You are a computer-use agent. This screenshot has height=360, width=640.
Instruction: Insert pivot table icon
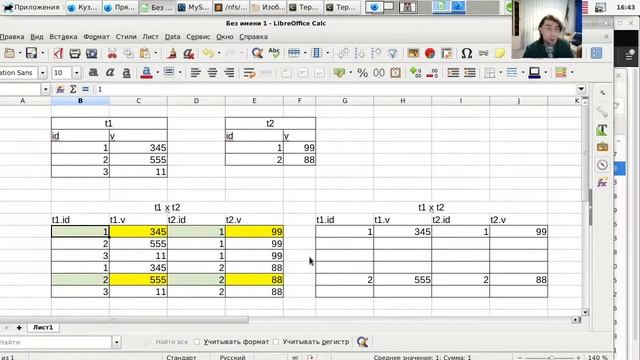point(447,53)
